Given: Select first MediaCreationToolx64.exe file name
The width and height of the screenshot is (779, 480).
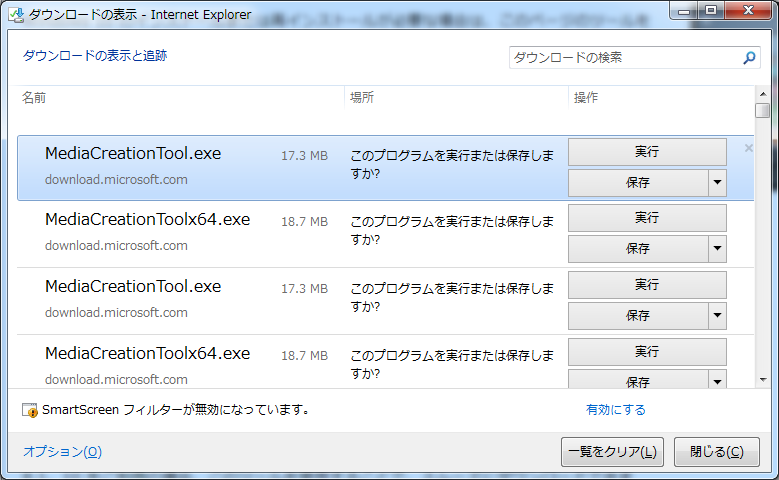Looking at the screenshot, I should 148,220.
